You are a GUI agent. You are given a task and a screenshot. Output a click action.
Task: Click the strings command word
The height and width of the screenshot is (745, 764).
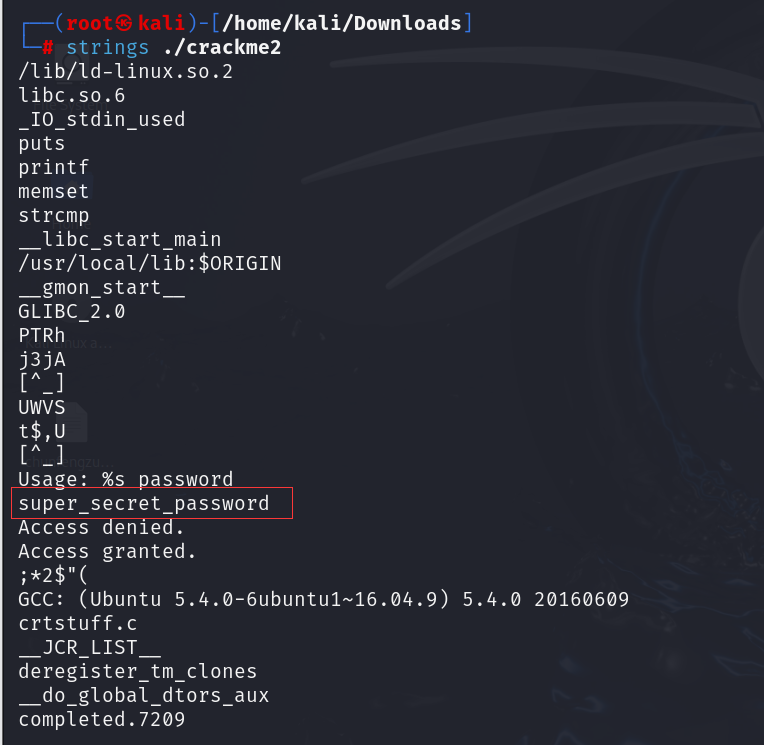coord(107,48)
